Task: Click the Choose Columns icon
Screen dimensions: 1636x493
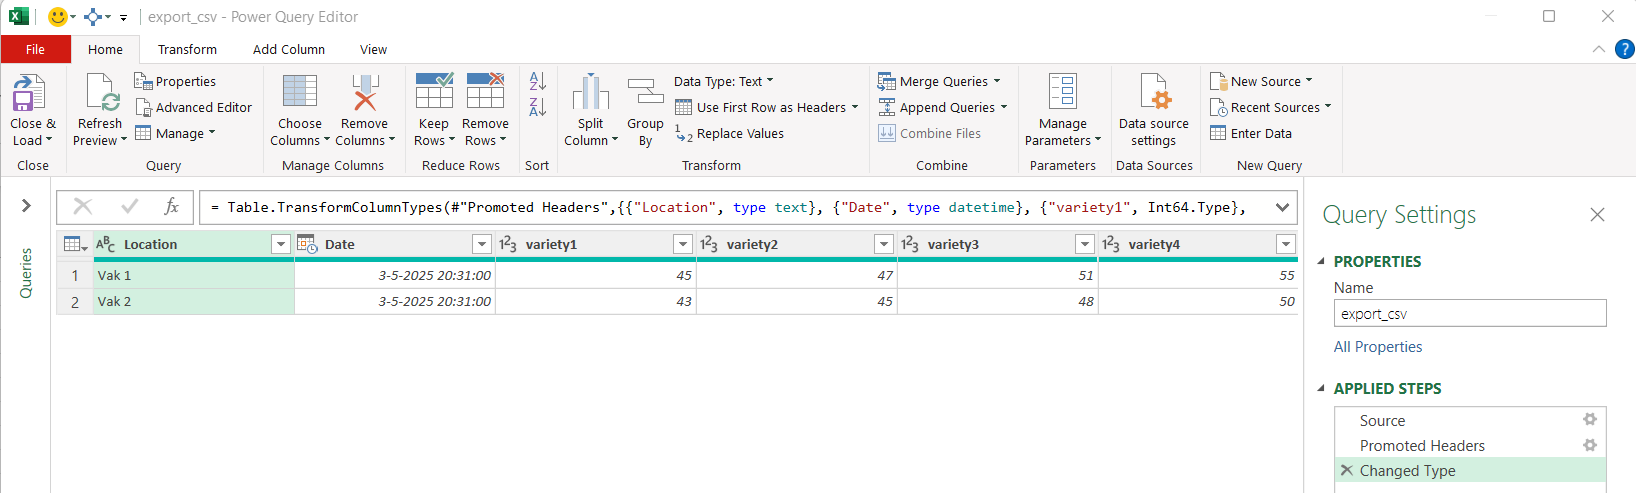Action: pos(300,92)
